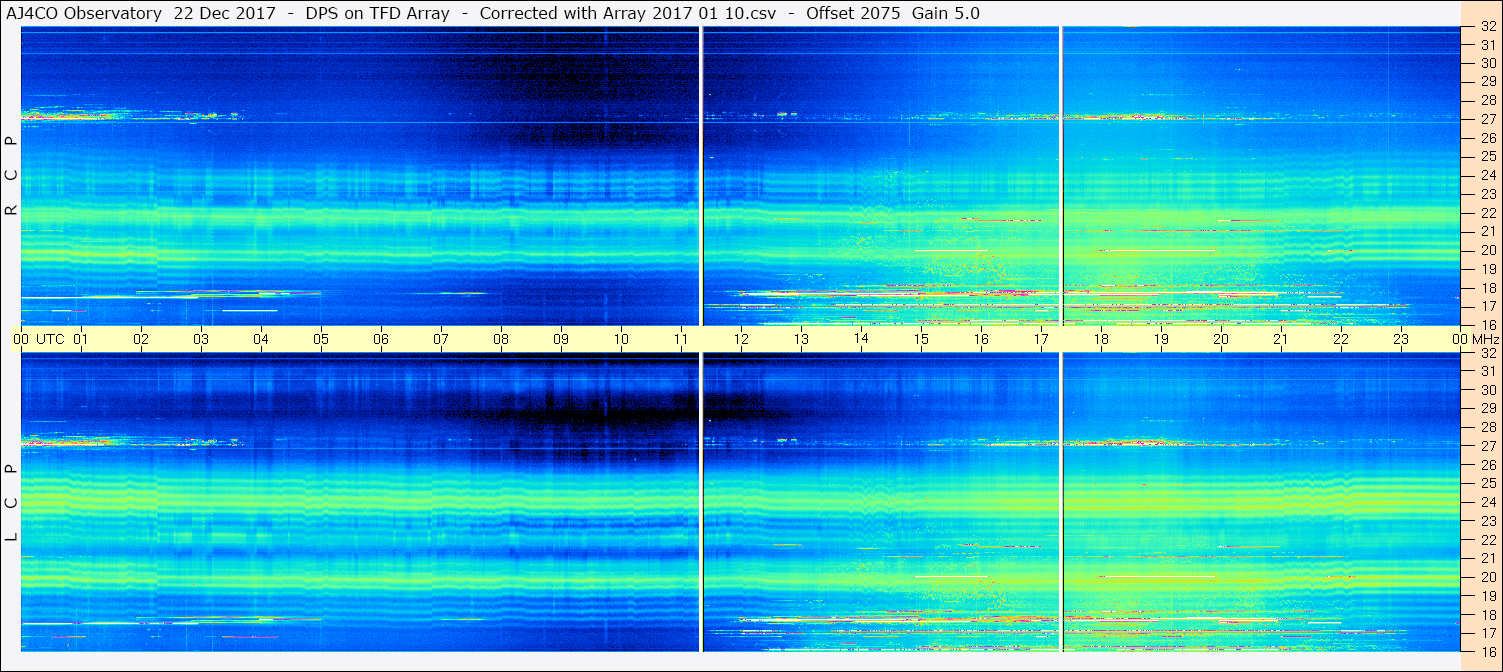1503x672 pixels.
Task: Click the "Offset 2075" header value
Action: tap(854, 13)
